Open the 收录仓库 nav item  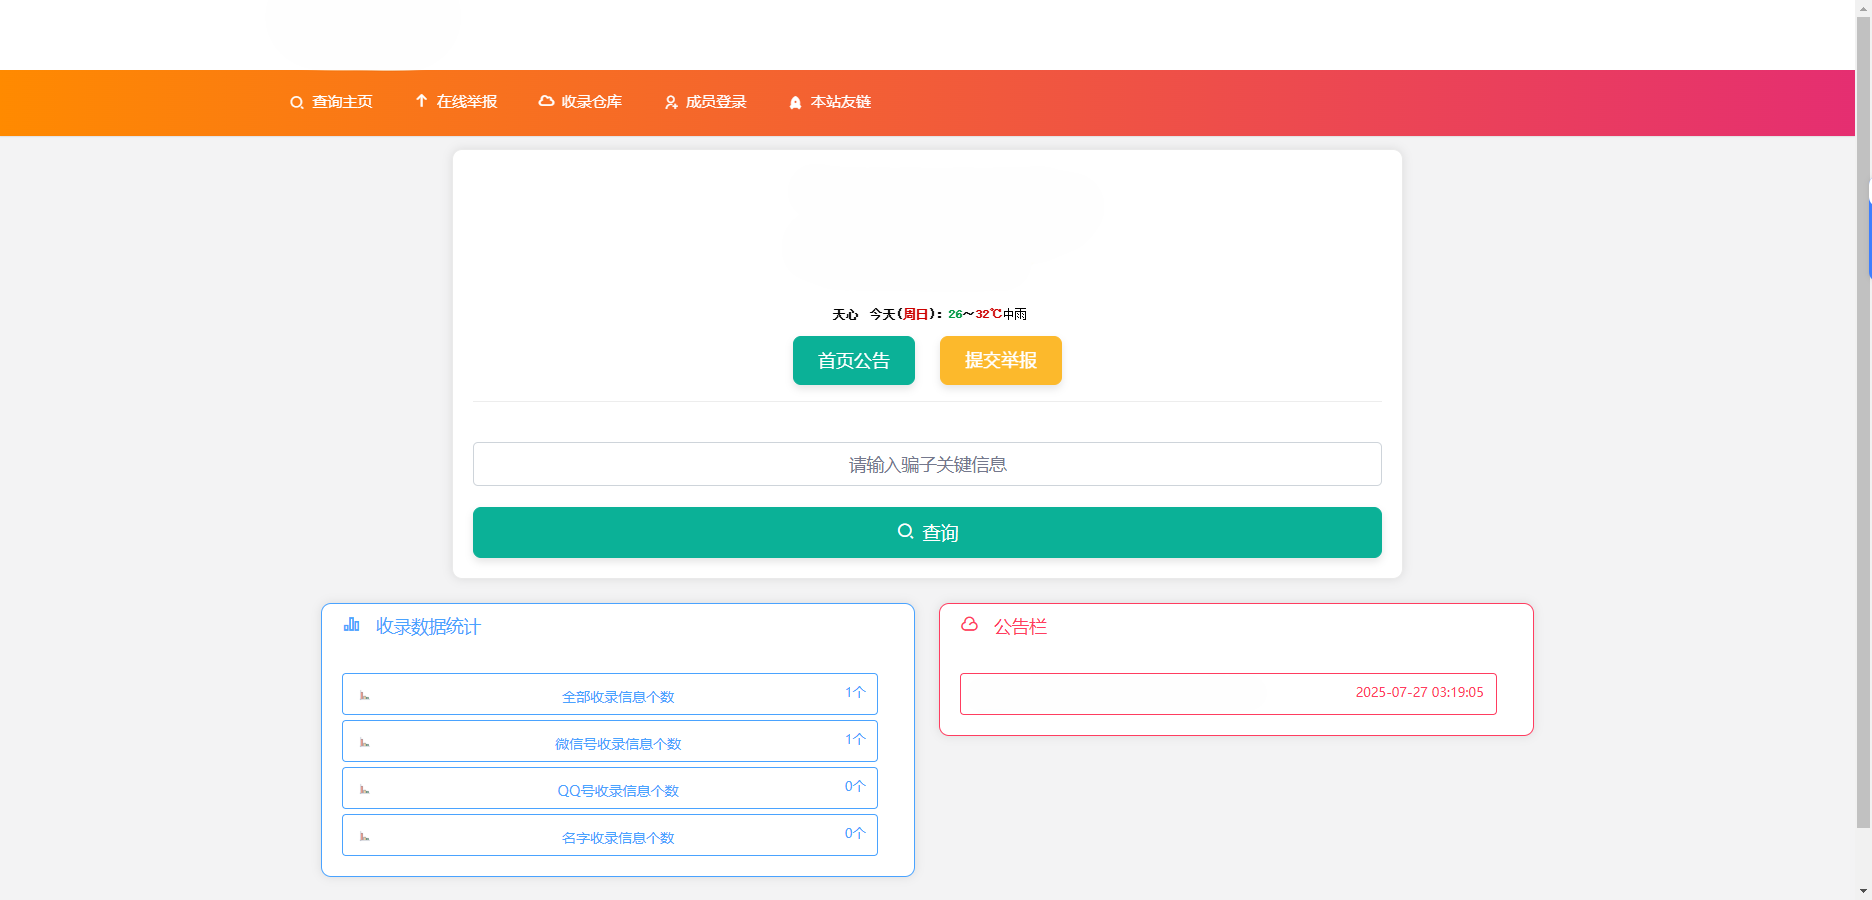[x=580, y=102]
